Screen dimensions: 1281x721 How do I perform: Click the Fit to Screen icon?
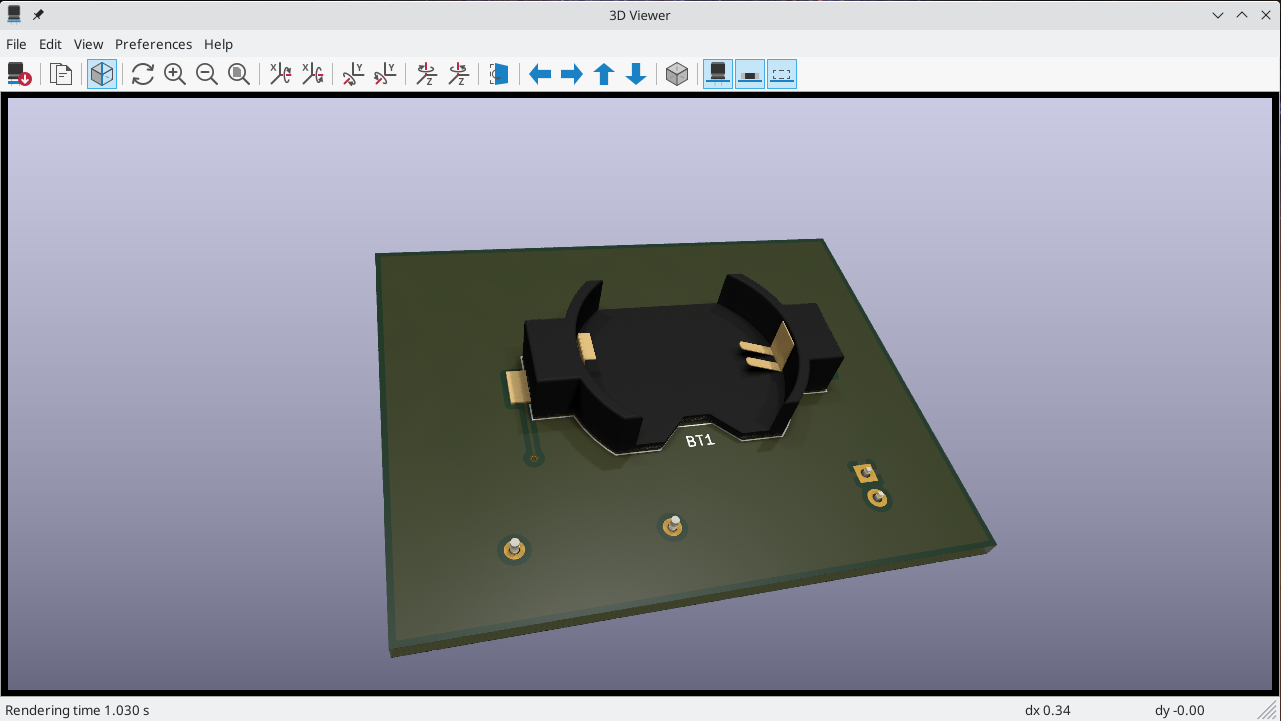[x=239, y=73]
